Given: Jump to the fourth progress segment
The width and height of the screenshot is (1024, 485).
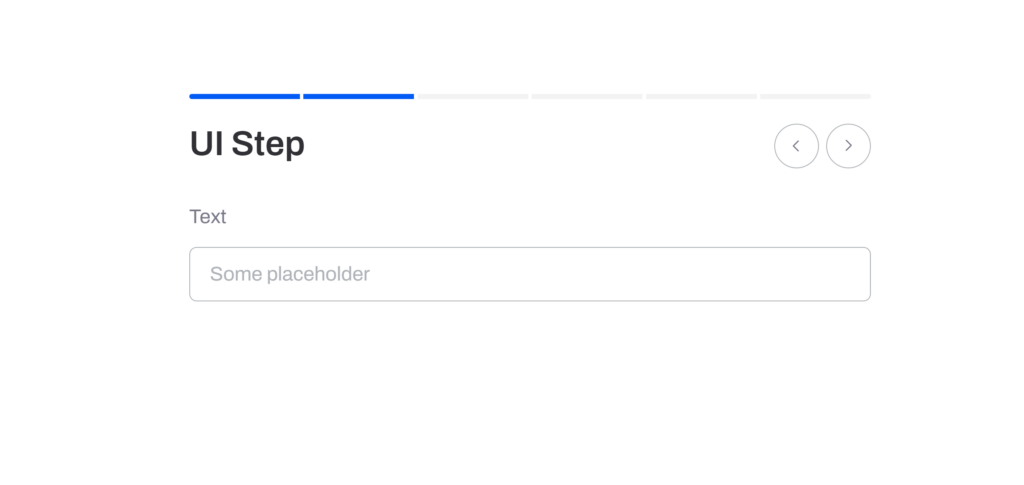Looking at the screenshot, I should (586, 96).
